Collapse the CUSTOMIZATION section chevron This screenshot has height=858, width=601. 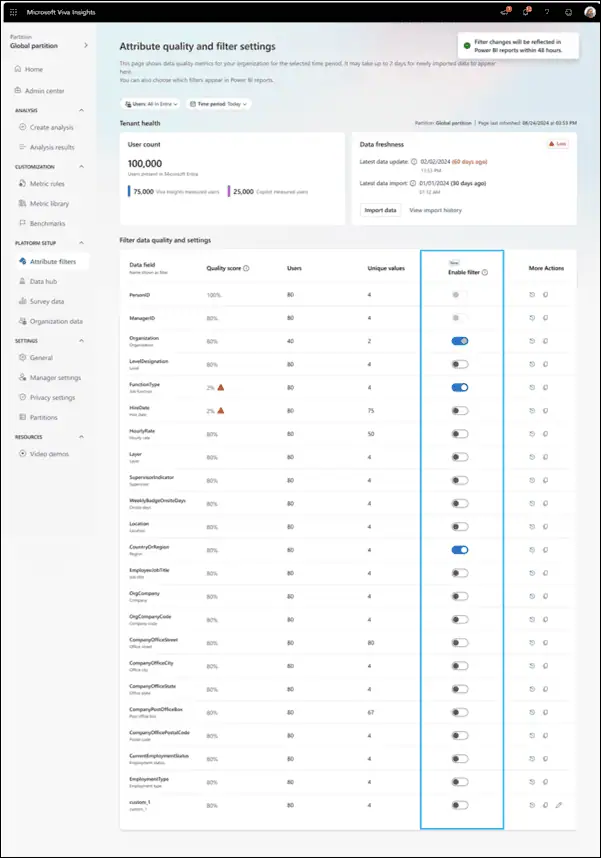click(x=82, y=166)
